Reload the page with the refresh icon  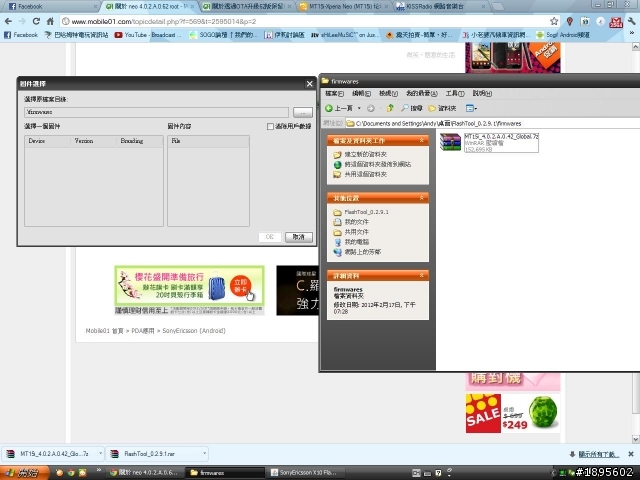[x=36, y=21]
